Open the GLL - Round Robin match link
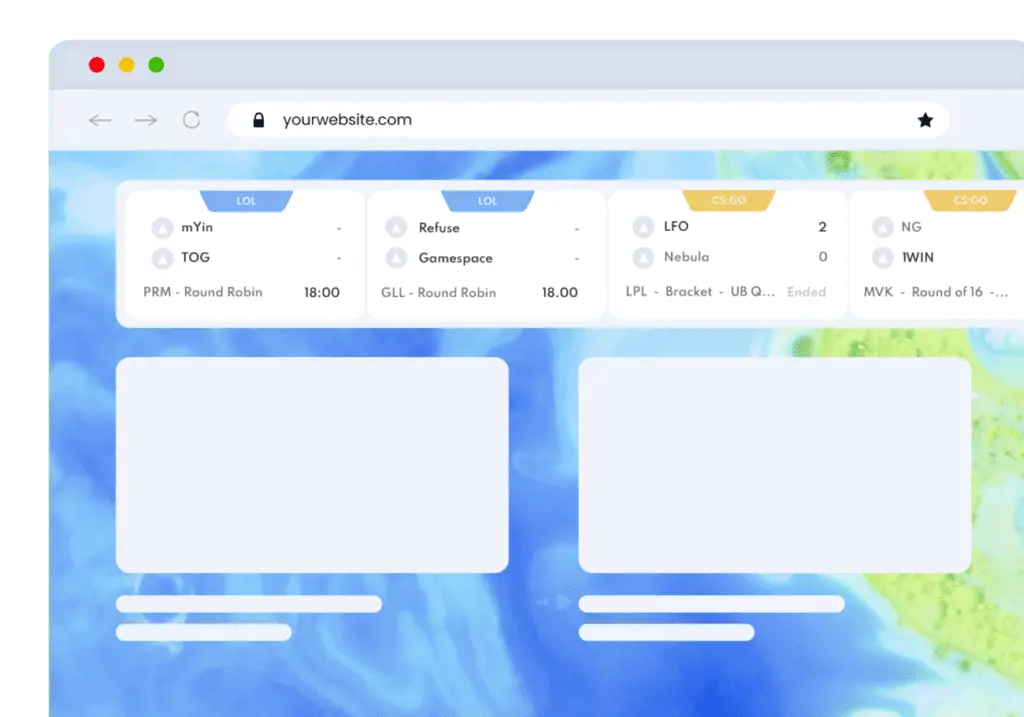1024x717 pixels. (439, 293)
